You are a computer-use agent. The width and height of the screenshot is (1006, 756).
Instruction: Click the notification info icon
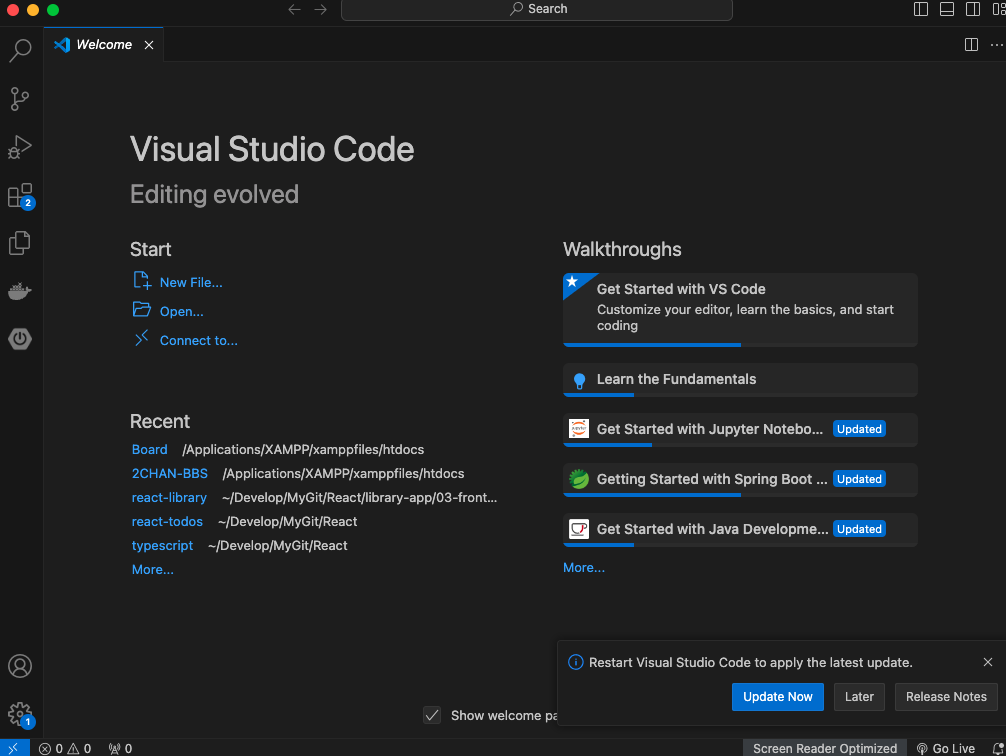(575, 662)
